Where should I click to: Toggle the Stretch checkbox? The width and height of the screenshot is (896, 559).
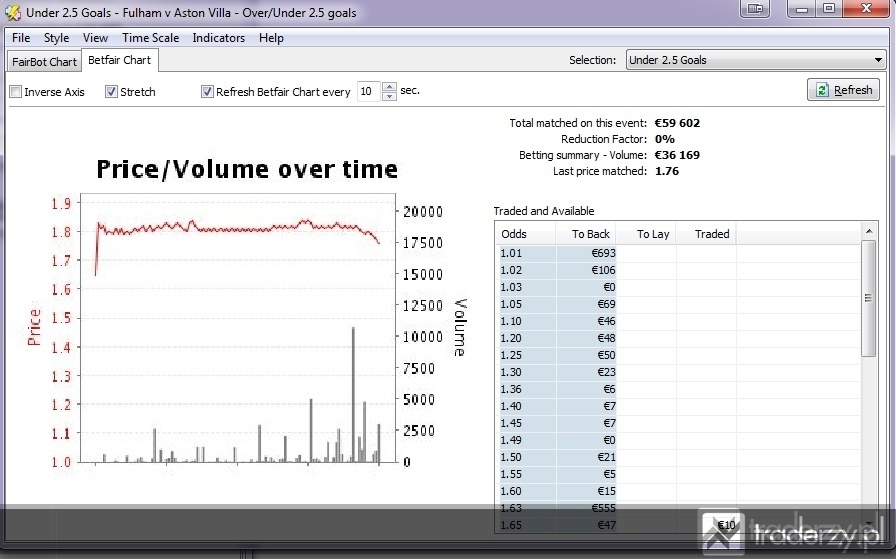point(111,91)
